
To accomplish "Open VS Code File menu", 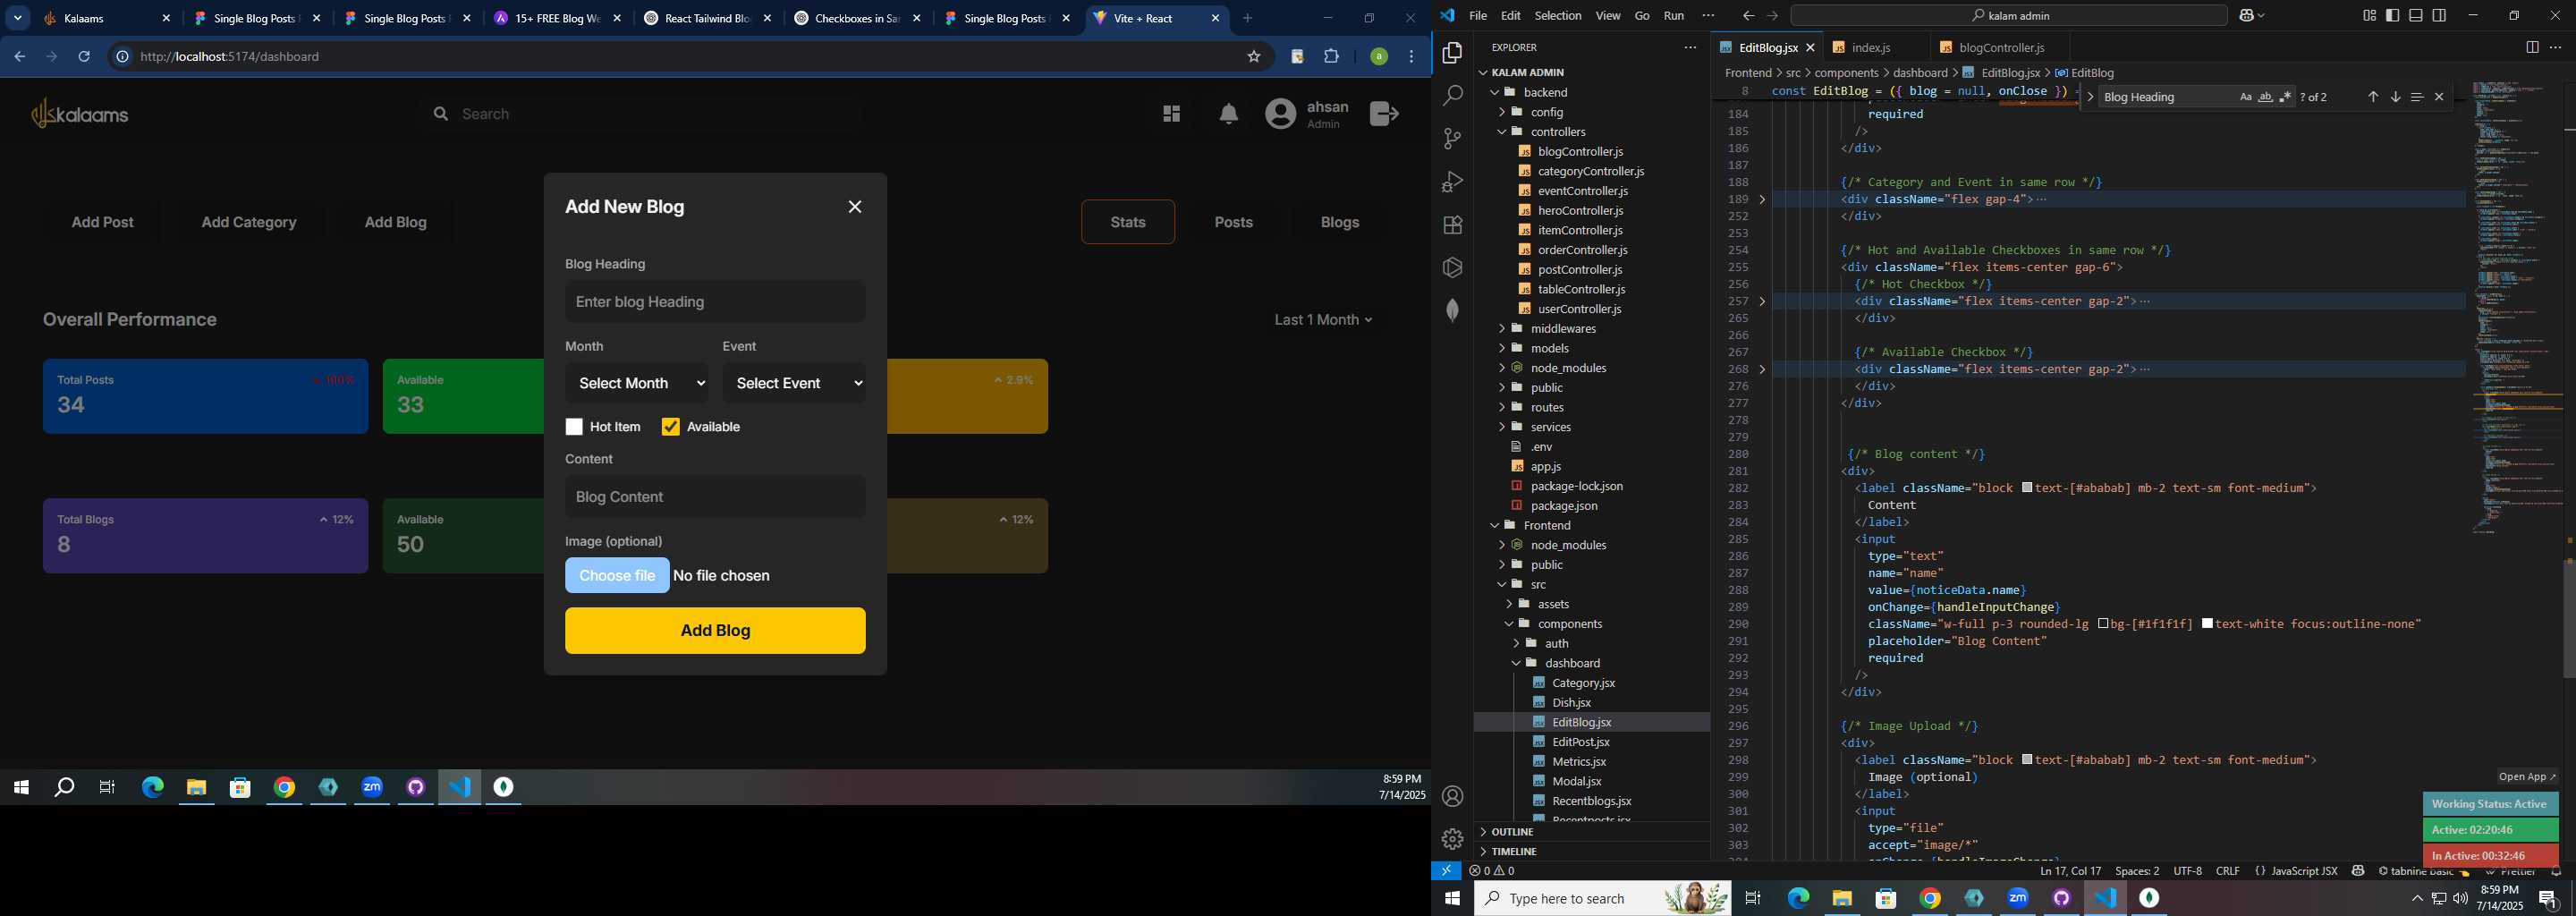I will tap(1478, 15).
